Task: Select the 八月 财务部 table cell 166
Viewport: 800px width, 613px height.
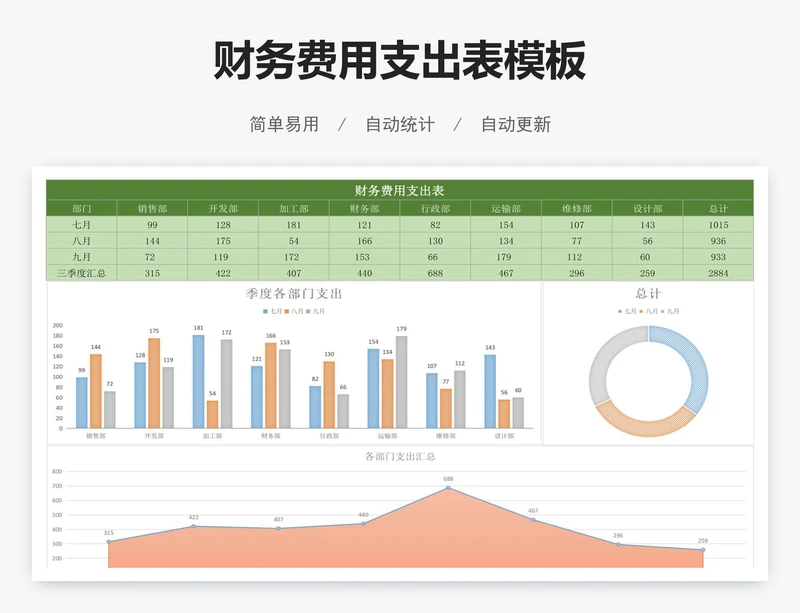Action: 364,241
